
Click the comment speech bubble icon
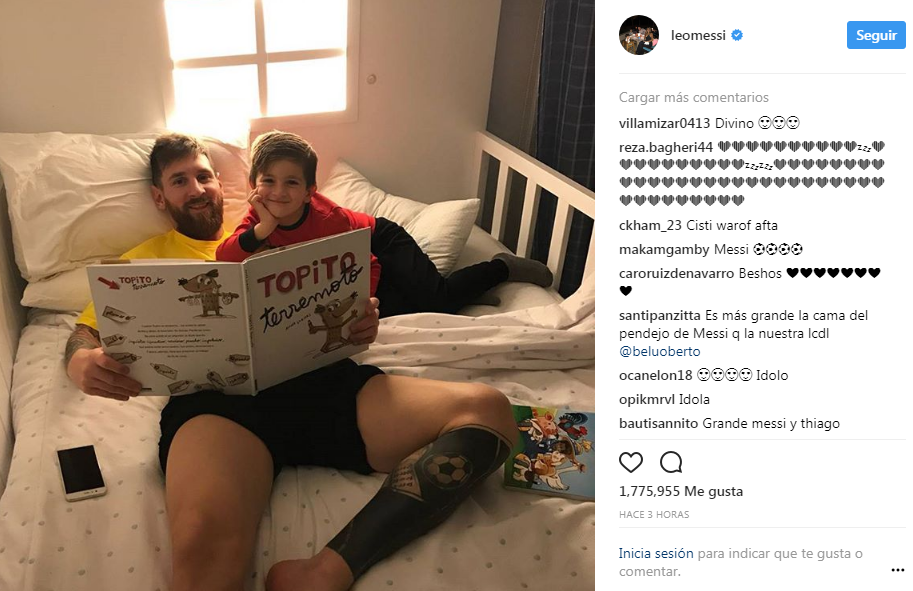[x=671, y=462]
